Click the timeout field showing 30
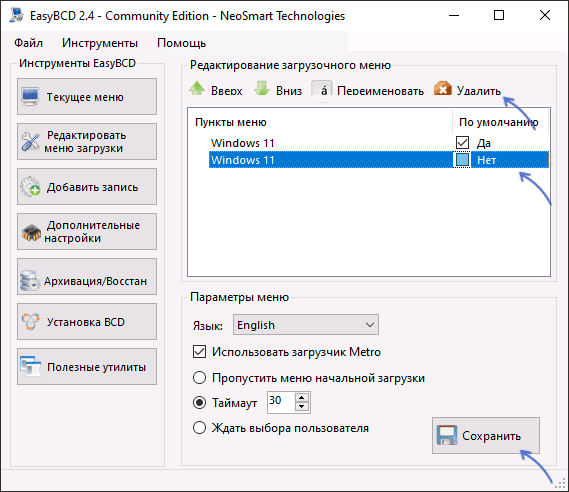569x492 pixels. (x=282, y=402)
